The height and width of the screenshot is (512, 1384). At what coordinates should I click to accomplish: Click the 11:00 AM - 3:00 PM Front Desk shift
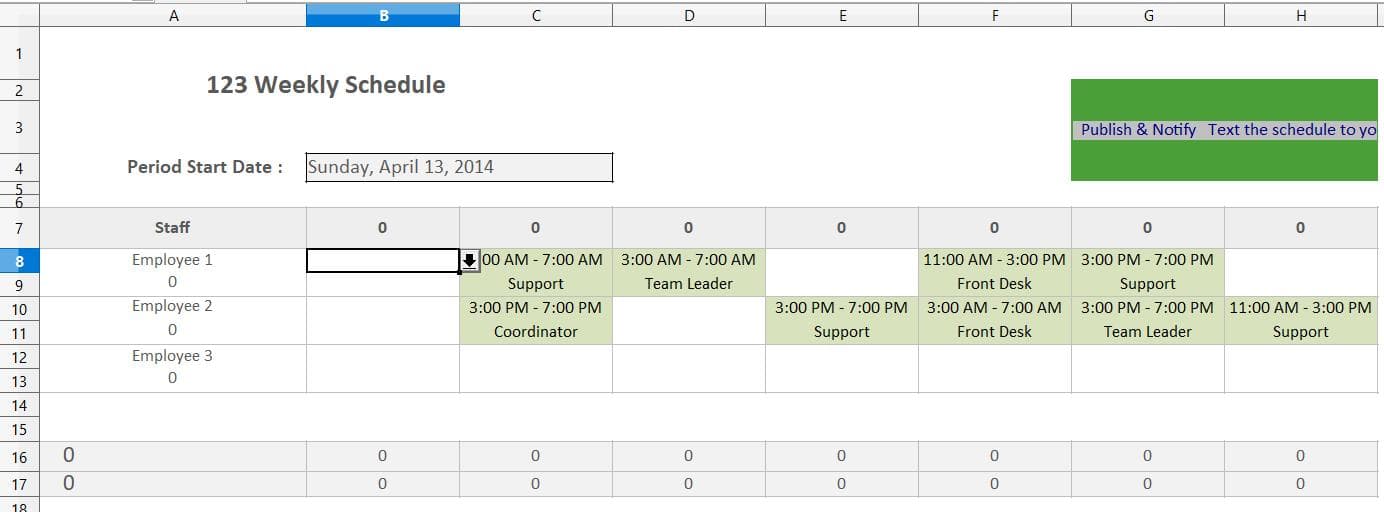click(994, 271)
